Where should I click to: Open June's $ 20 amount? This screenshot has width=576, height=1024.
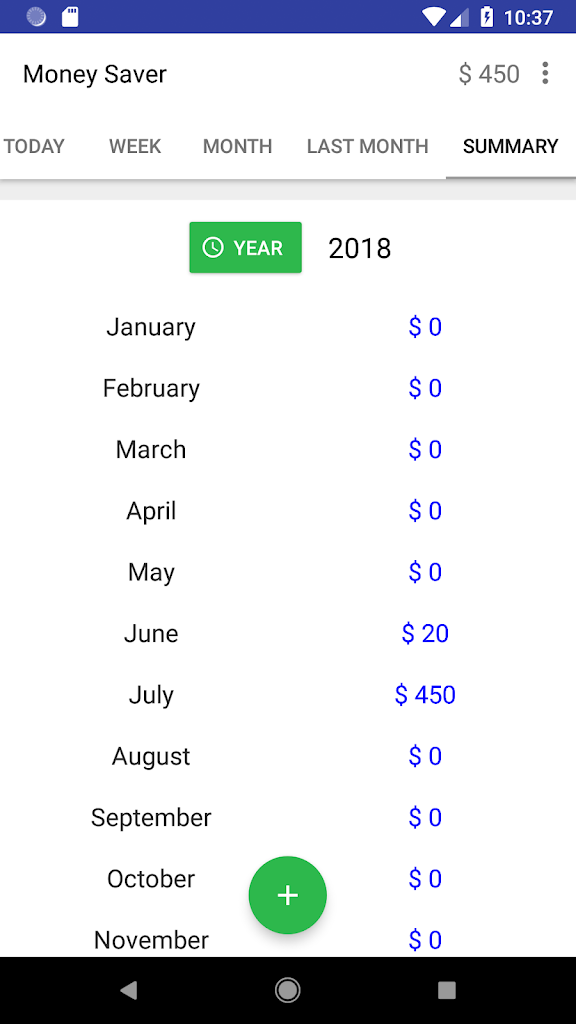425,633
